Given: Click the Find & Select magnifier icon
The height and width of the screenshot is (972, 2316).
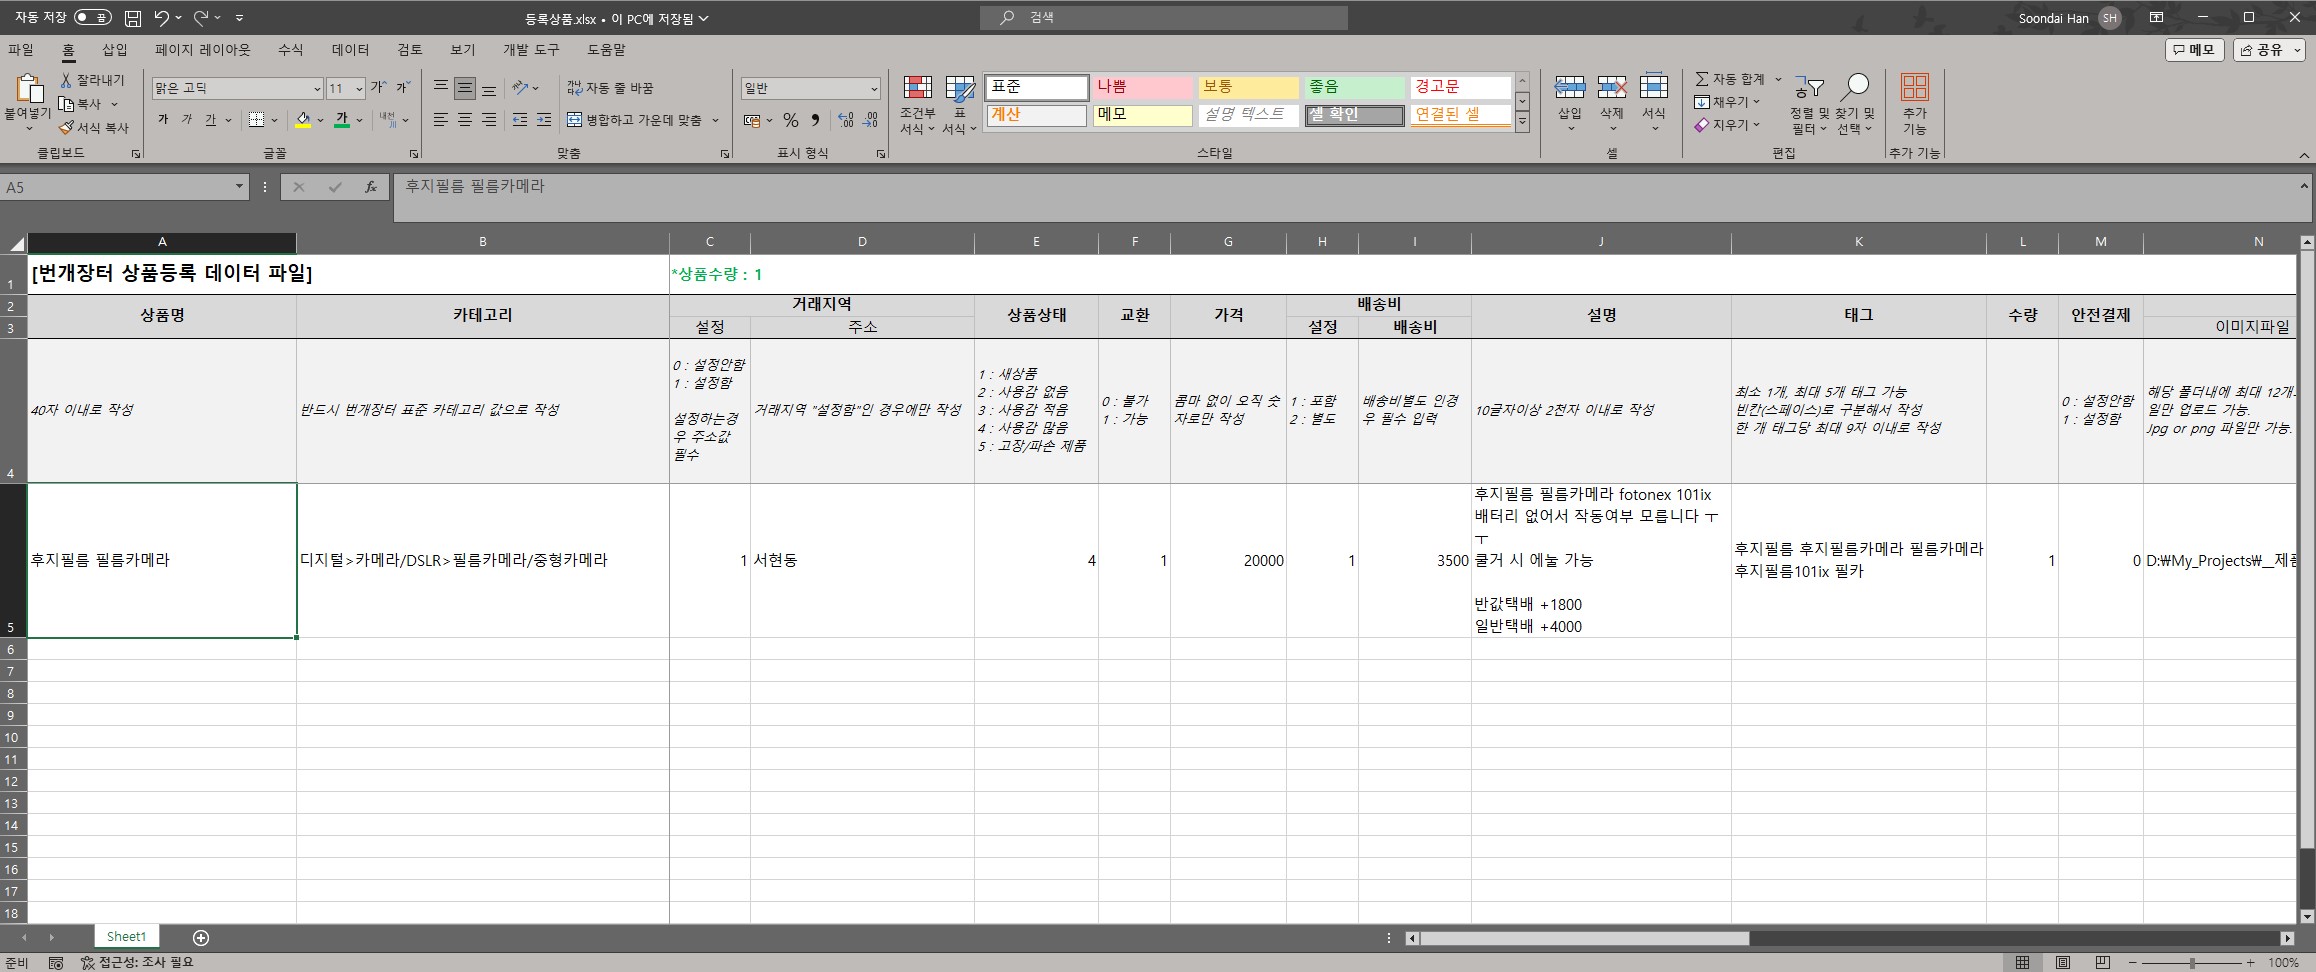Looking at the screenshot, I should pos(1855,88).
